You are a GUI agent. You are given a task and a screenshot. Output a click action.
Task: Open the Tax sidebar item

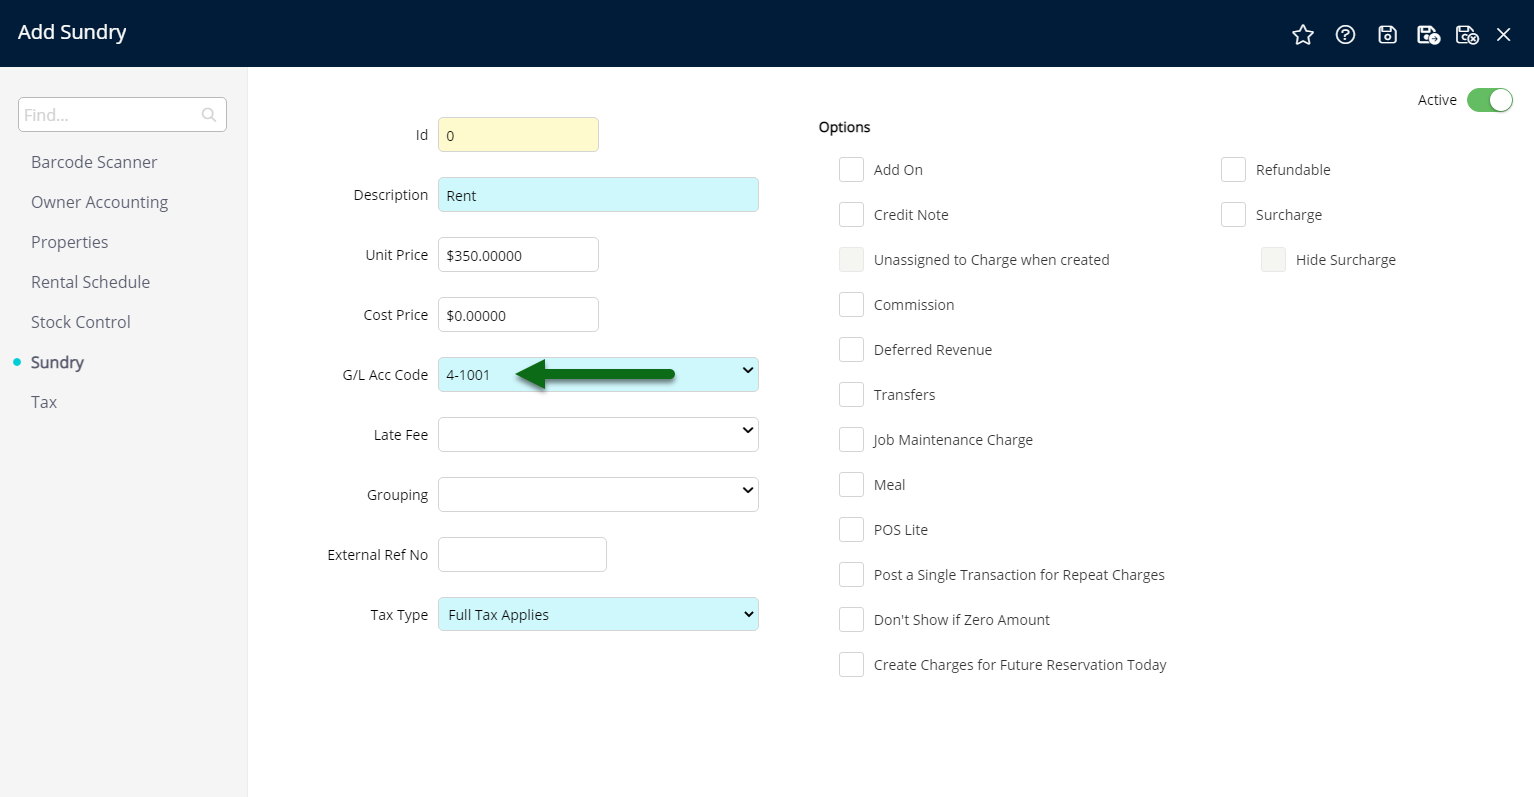point(44,402)
